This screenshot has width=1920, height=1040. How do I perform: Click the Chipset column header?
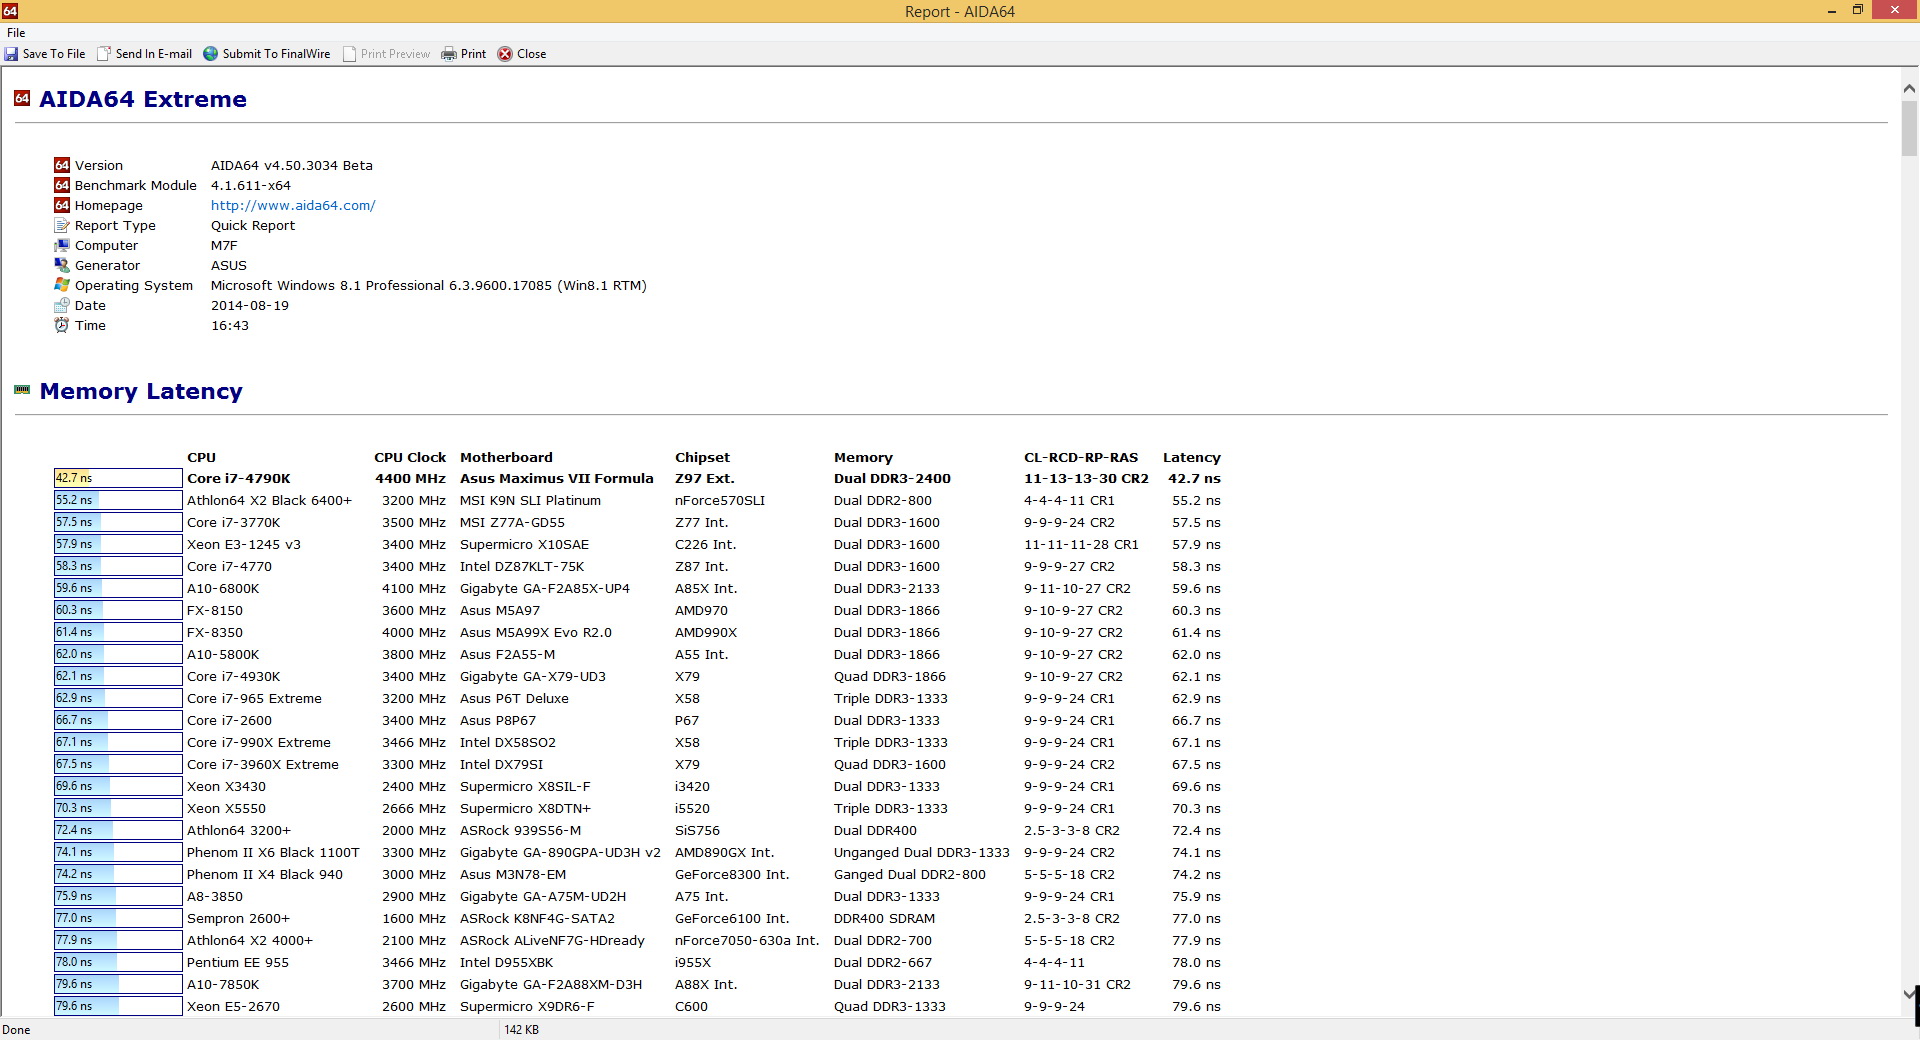pyautogui.click(x=702, y=457)
